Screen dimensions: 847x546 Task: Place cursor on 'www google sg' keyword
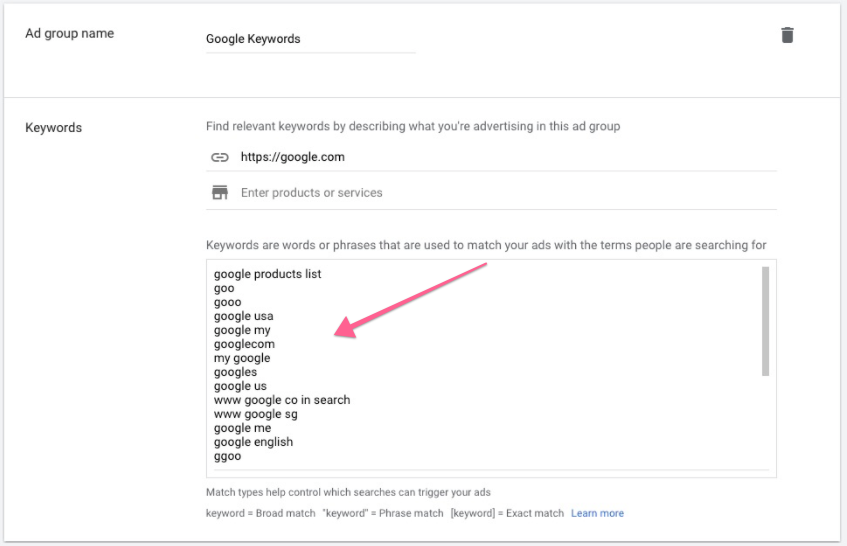click(x=256, y=414)
